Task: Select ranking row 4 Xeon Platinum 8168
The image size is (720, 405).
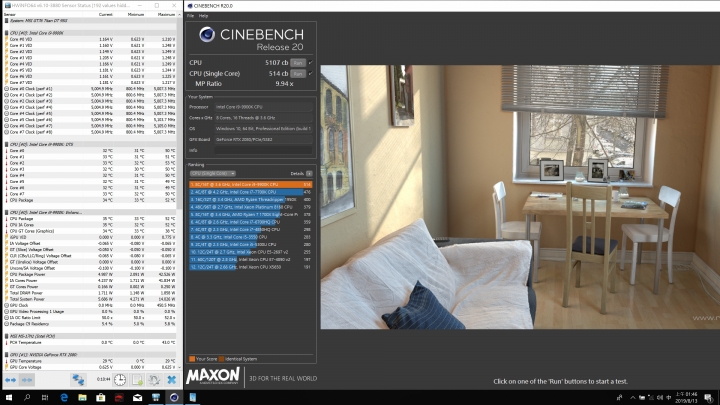Action: tap(251, 207)
